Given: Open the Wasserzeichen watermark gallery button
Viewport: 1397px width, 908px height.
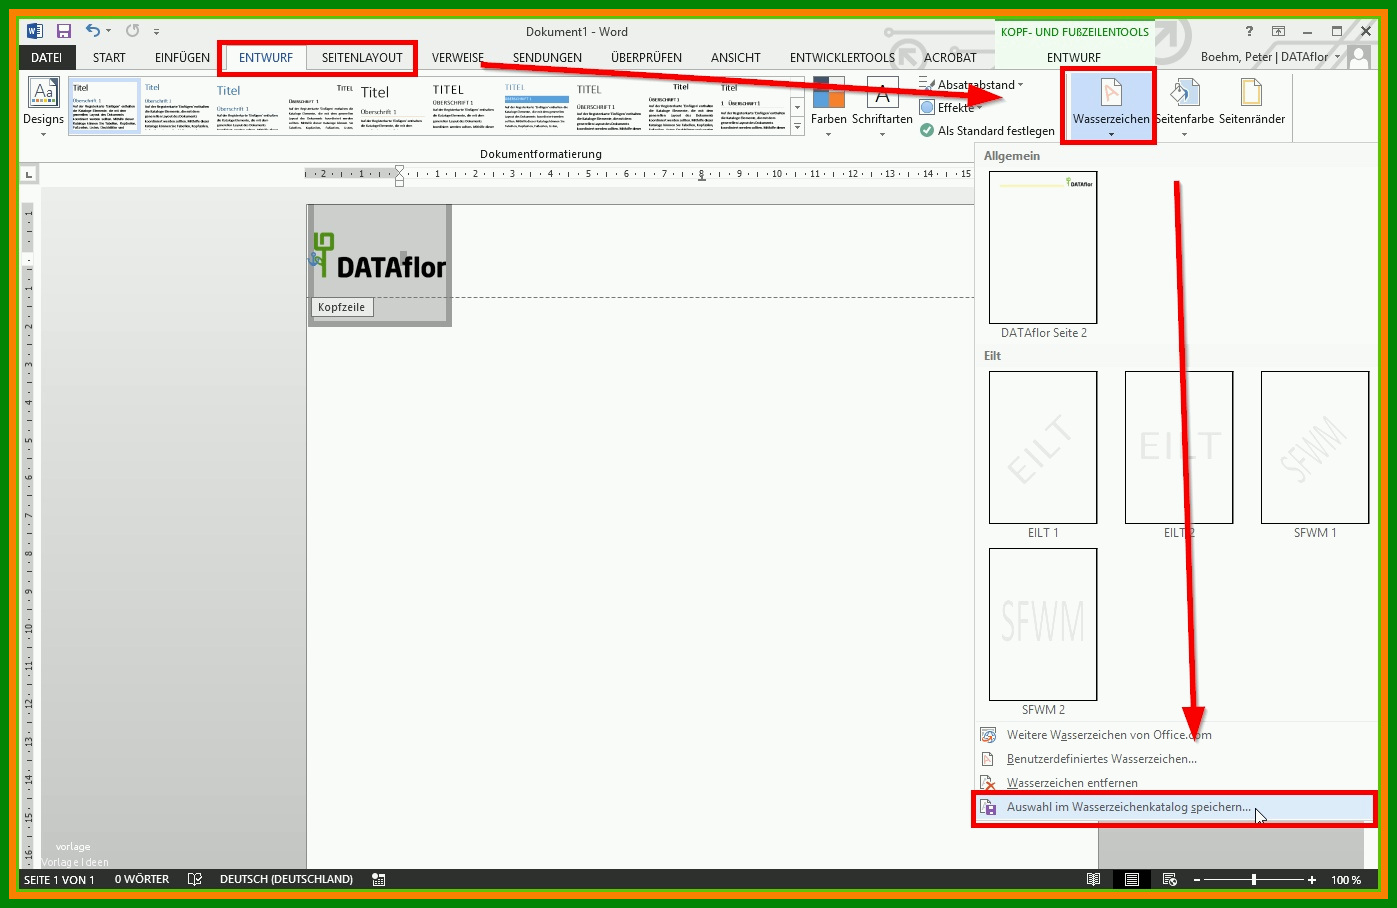Looking at the screenshot, I should [1110, 106].
